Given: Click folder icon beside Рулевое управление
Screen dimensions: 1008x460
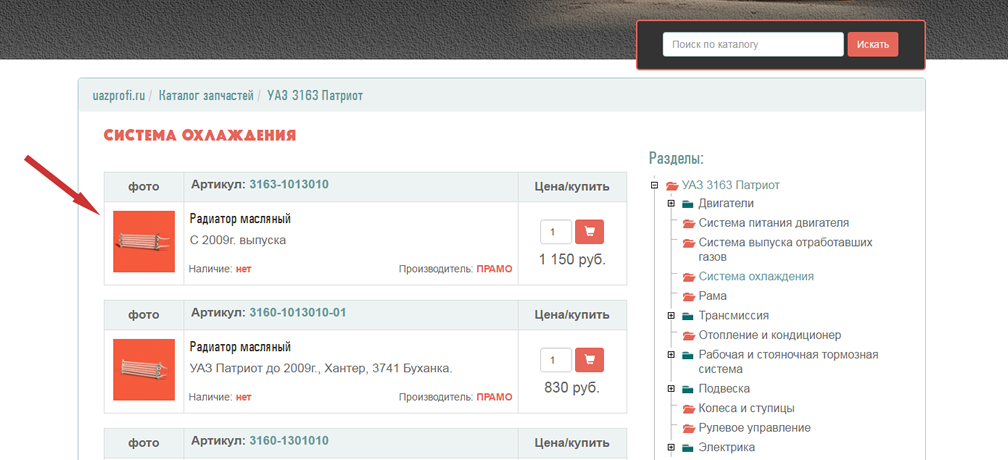Looking at the screenshot, I should pos(688,429).
